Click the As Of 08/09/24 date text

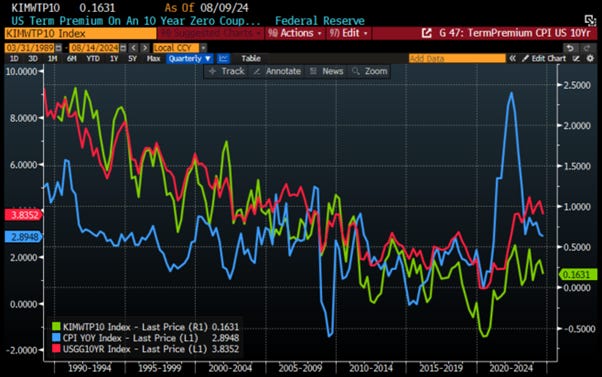tap(207, 8)
